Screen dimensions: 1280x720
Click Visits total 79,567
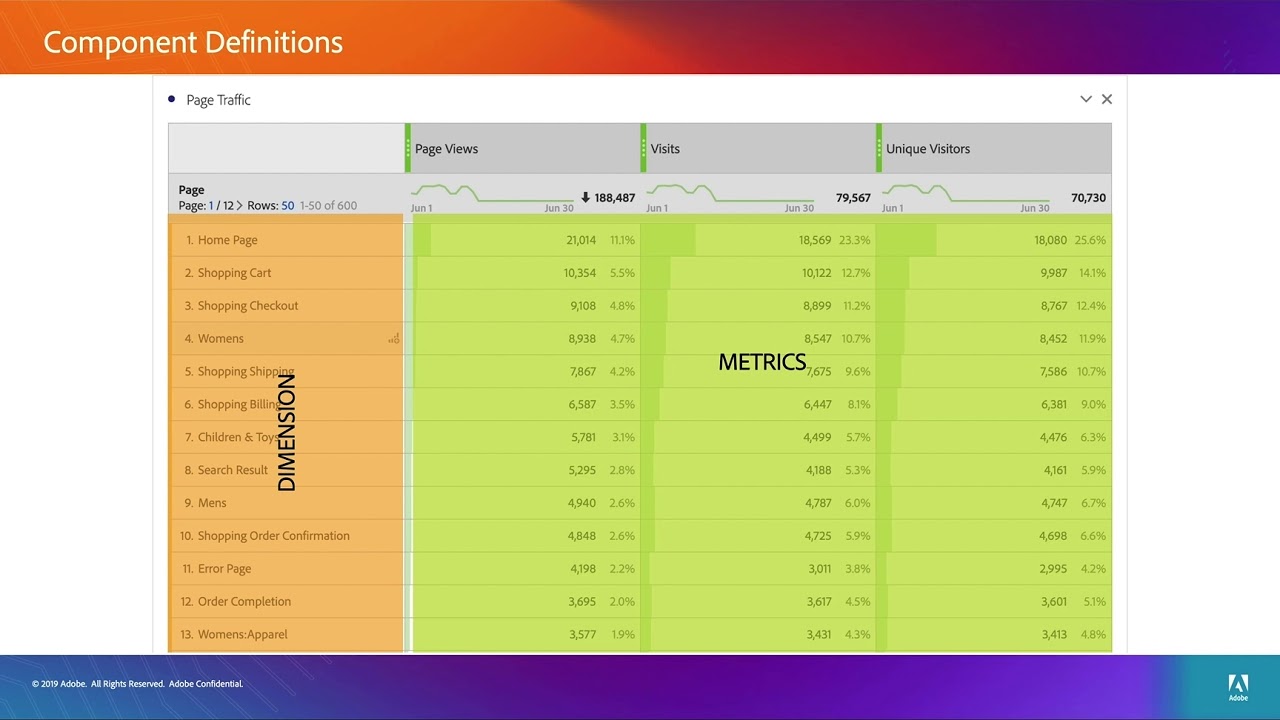pos(853,198)
